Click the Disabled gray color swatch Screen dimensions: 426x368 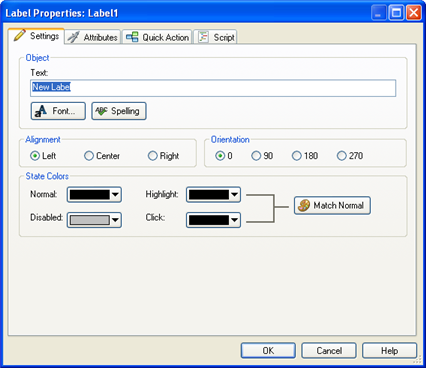click(x=89, y=220)
